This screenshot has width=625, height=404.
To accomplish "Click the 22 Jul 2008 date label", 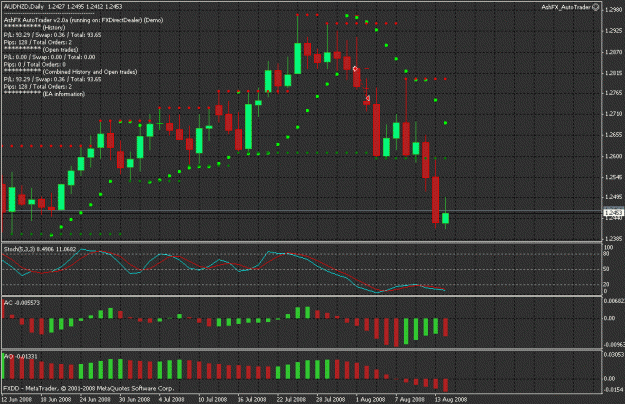I will pos(291,400).
